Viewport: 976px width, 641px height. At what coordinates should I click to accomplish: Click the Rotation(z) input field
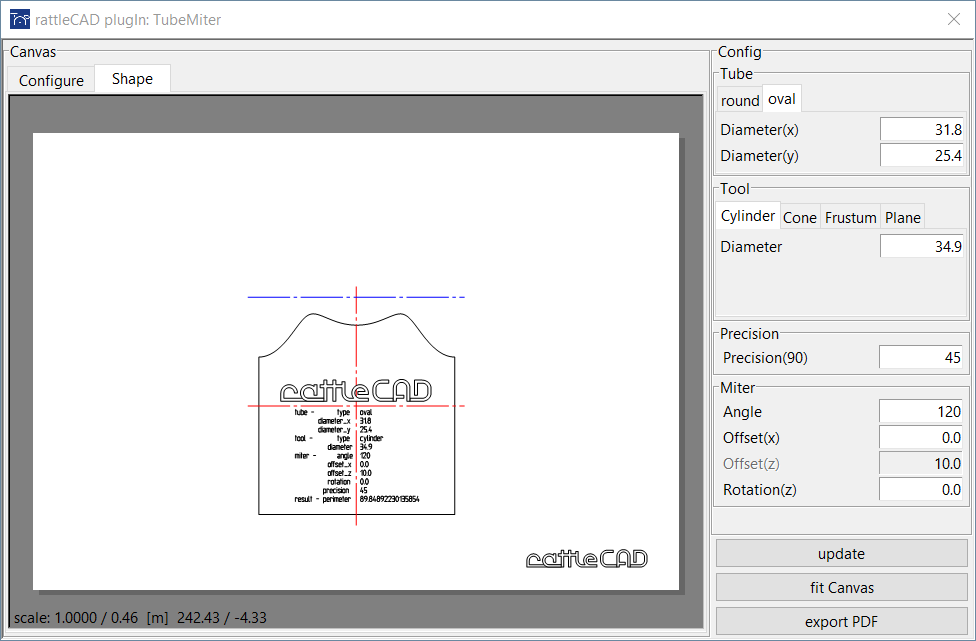921,490
